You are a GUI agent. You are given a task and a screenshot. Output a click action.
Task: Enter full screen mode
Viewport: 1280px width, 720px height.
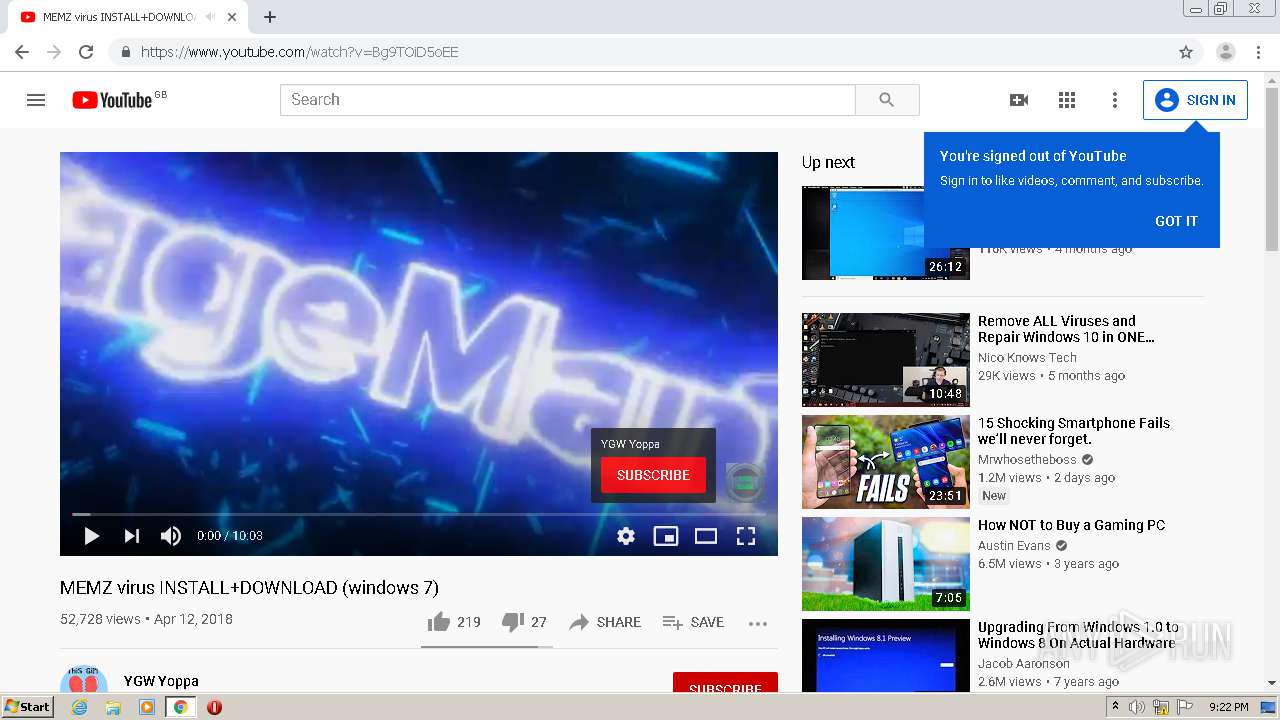[746, 536]
